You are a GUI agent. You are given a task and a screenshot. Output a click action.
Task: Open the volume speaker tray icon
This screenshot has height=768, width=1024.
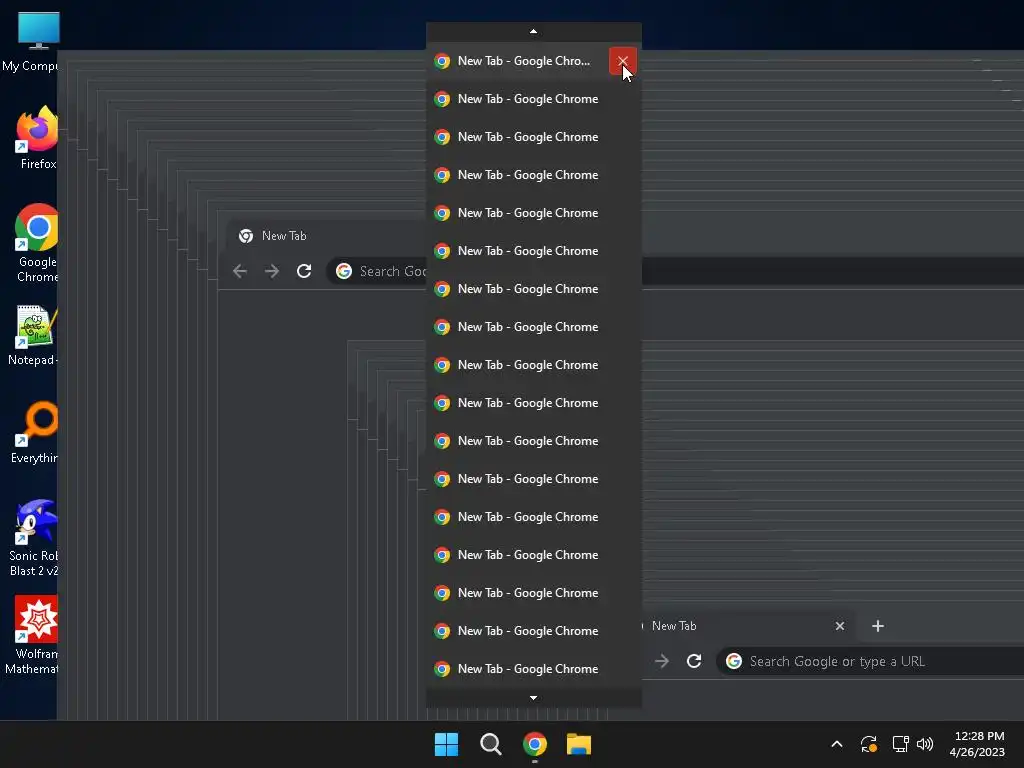(x=925, y=744)
